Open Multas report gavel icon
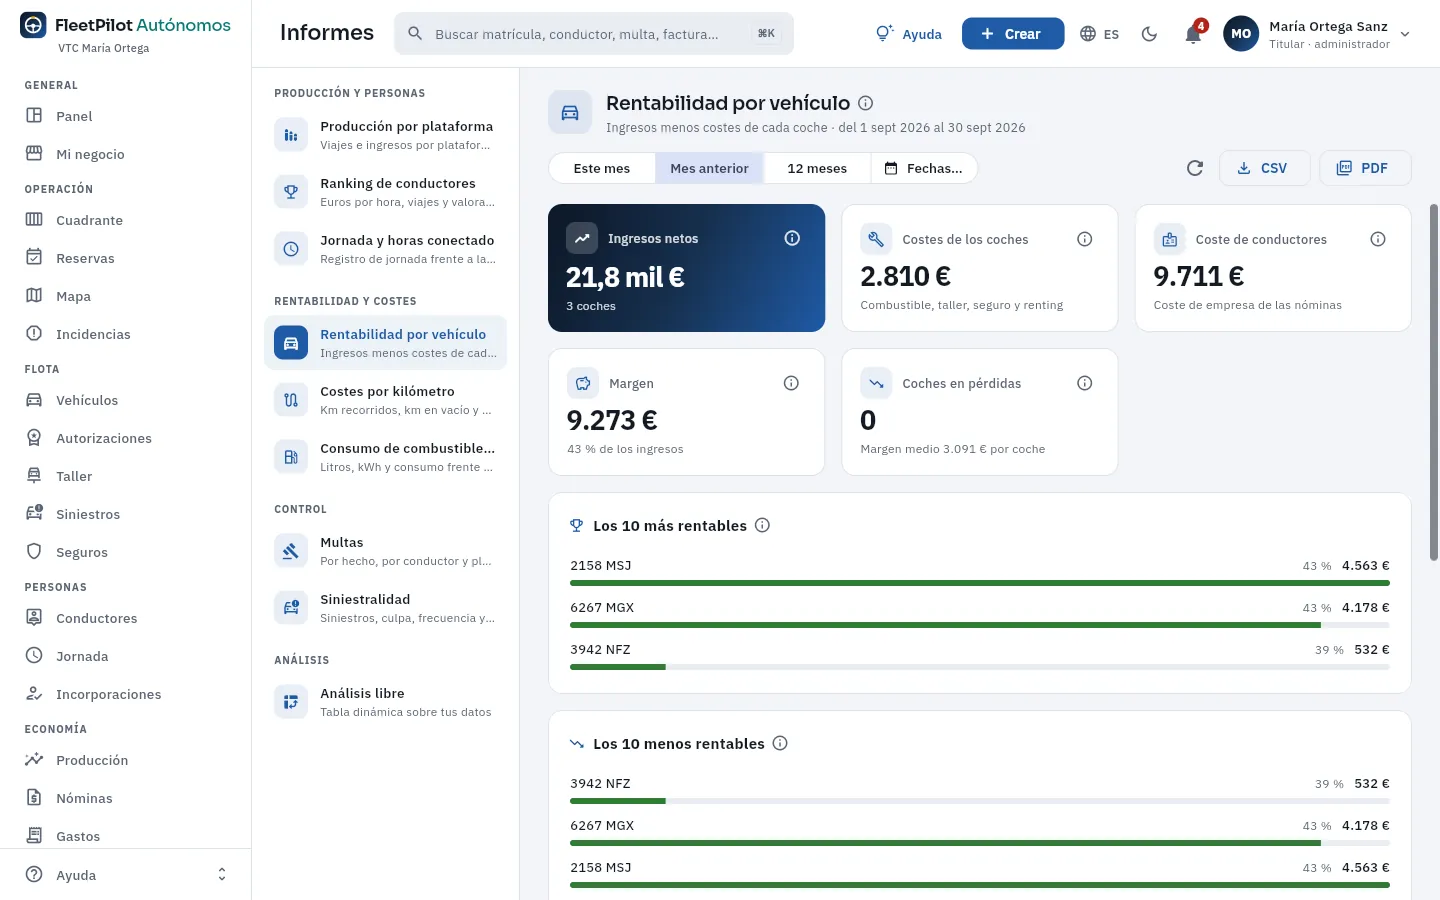The image size is (1440, 900). pyautogui.click(x=291, y=551)
